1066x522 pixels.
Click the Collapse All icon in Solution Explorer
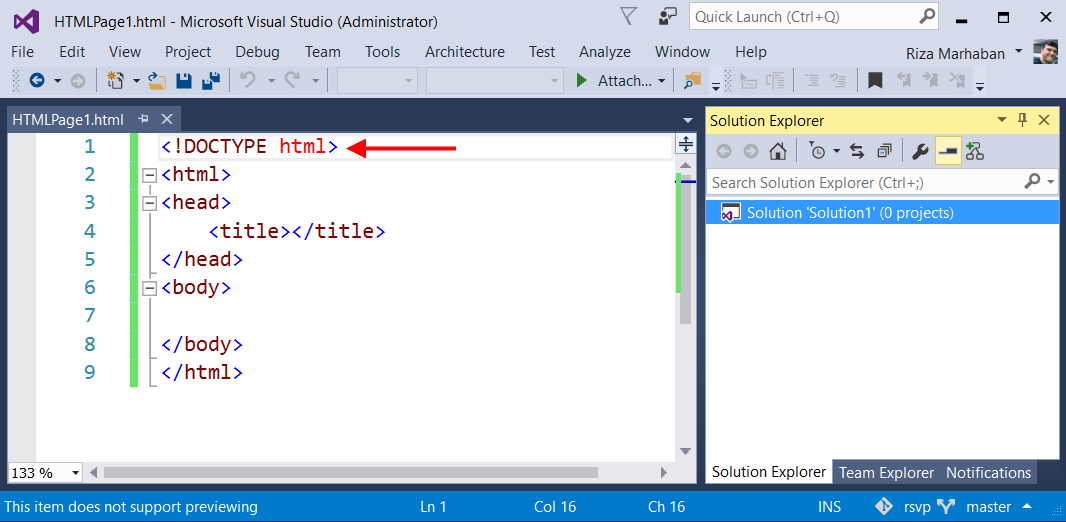(x=884, y=151)
